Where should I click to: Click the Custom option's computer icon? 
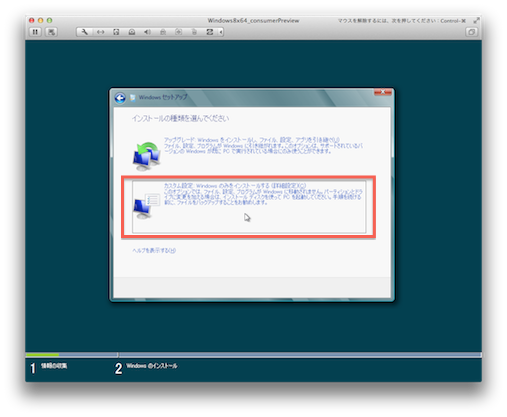pyautogui.click(x=146, y=206)
